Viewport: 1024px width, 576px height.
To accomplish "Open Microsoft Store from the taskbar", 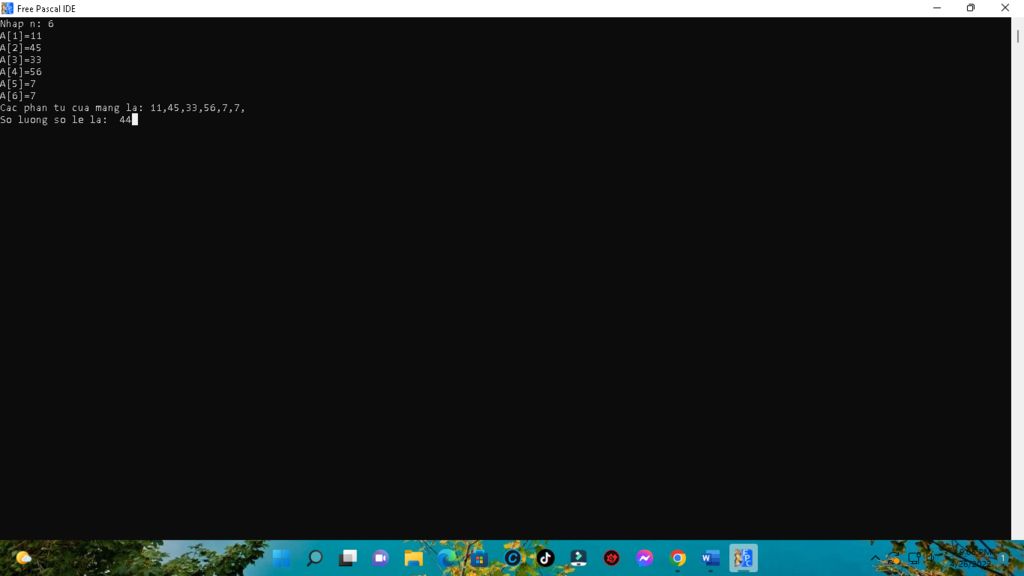I will (479, 558).
